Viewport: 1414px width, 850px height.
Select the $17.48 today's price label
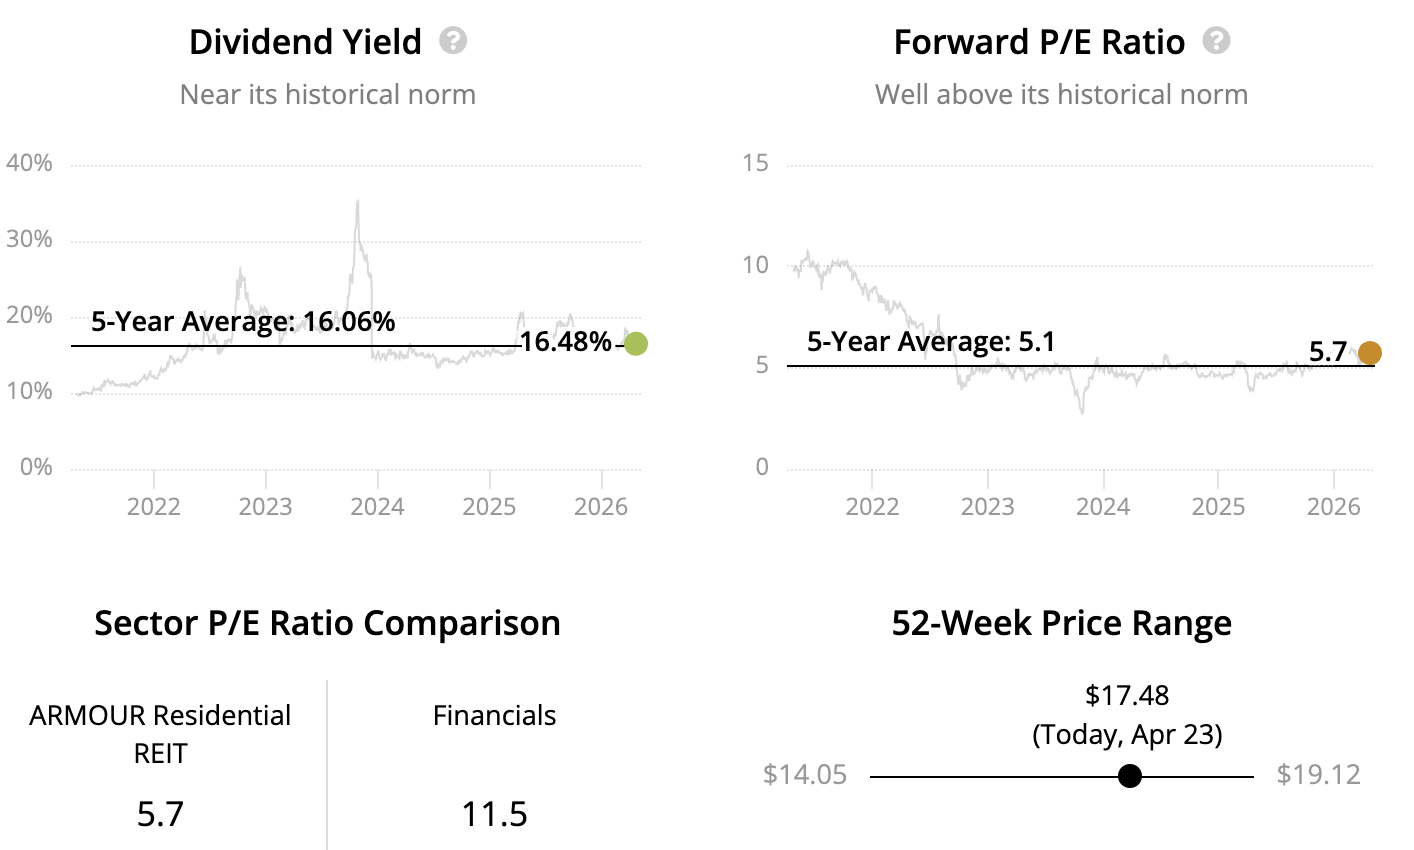[x=1127, y=695]
